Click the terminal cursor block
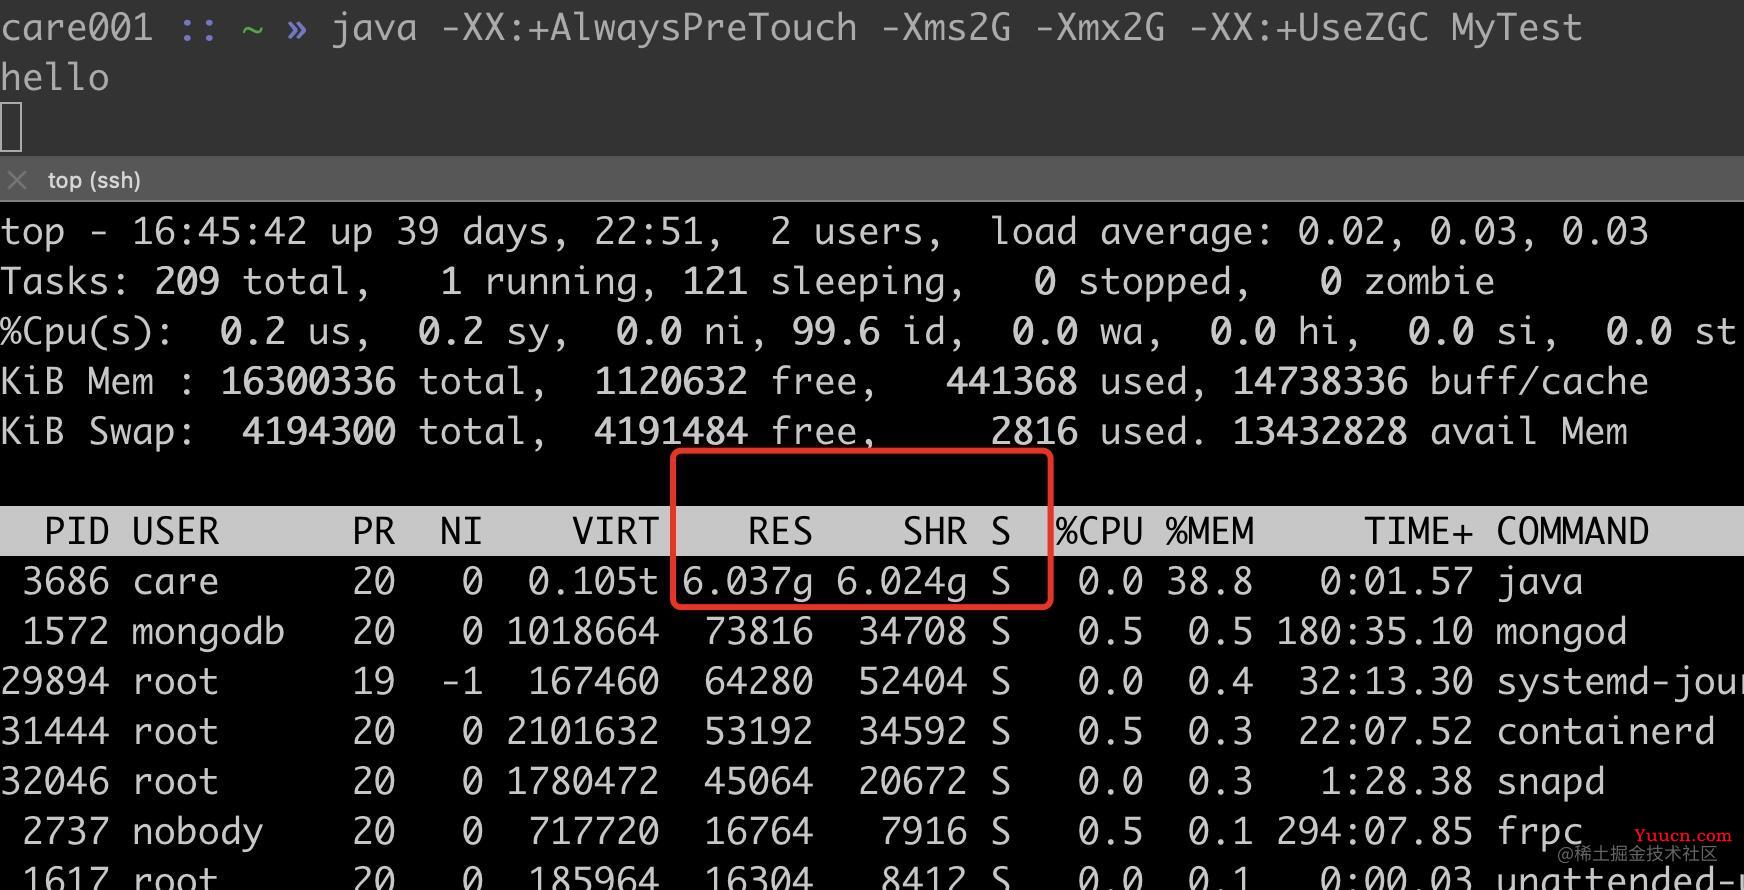Image resolution: width=1744 pixels, height=890 pixels. 11,127
